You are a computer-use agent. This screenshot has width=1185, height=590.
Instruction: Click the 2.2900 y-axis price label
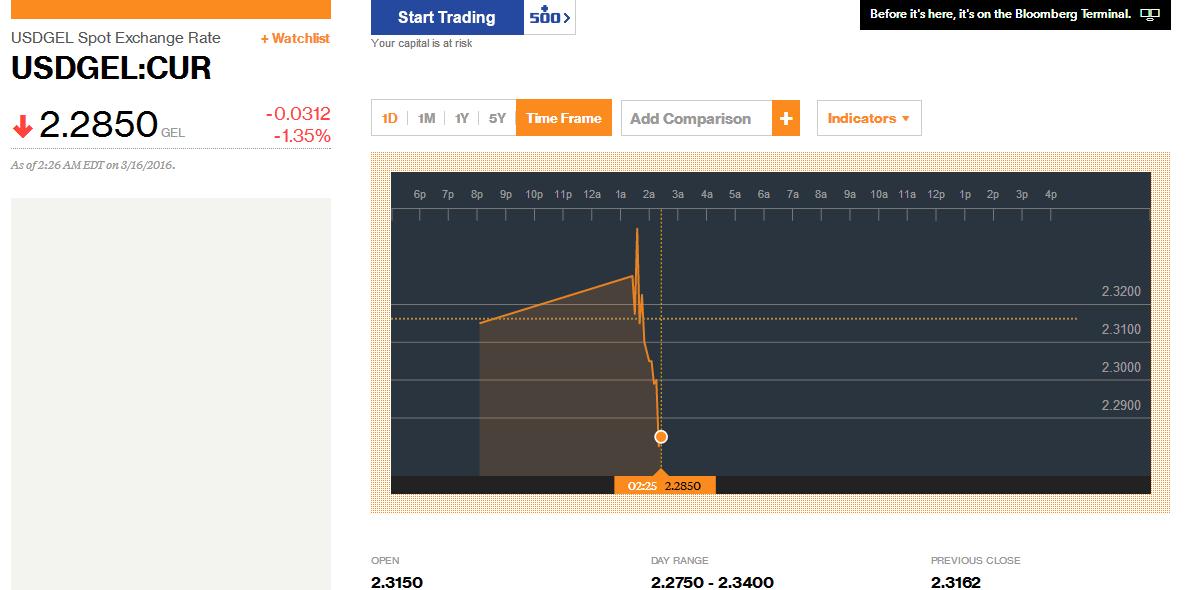click(x=1121, y=405)
